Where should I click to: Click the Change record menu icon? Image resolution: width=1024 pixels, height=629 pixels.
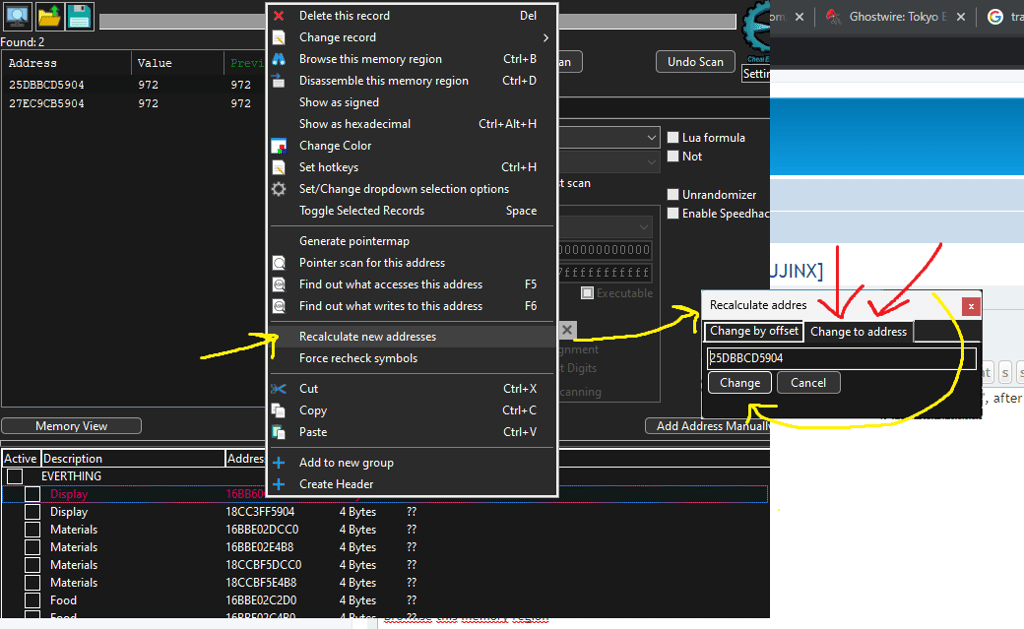click(x=279, y=37)
